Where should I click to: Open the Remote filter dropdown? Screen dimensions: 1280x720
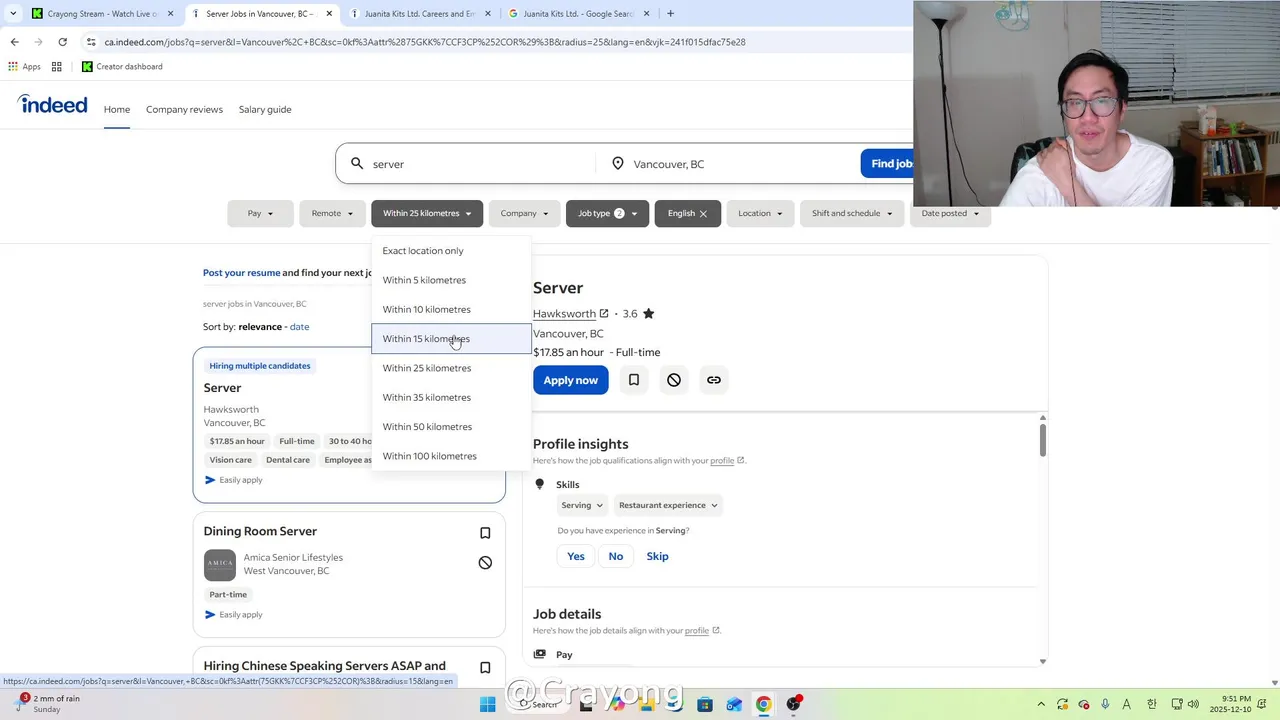tap(332, 213)
